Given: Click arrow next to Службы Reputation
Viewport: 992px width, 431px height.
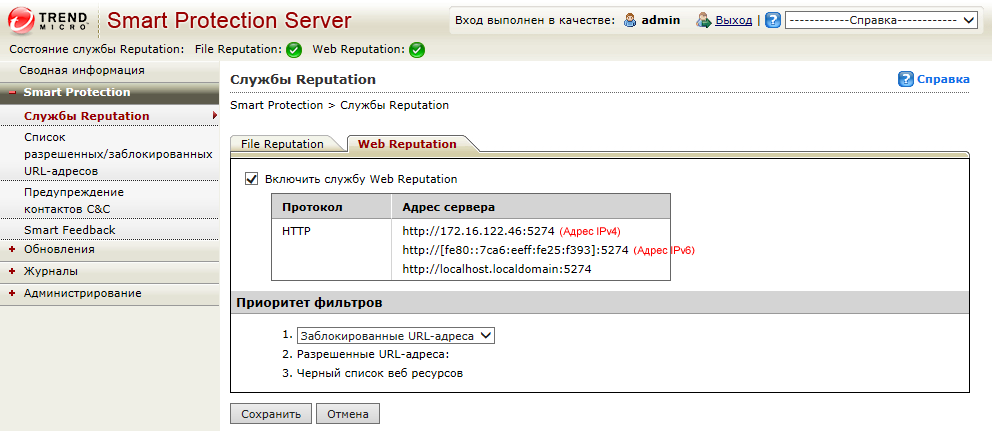Looking at the screenshot, I should (214, 116).
